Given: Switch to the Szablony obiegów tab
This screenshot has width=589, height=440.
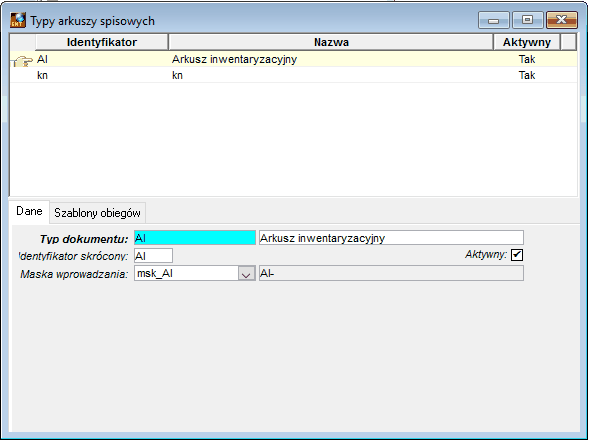Looking at the screenshot, I should click(97, 213).
